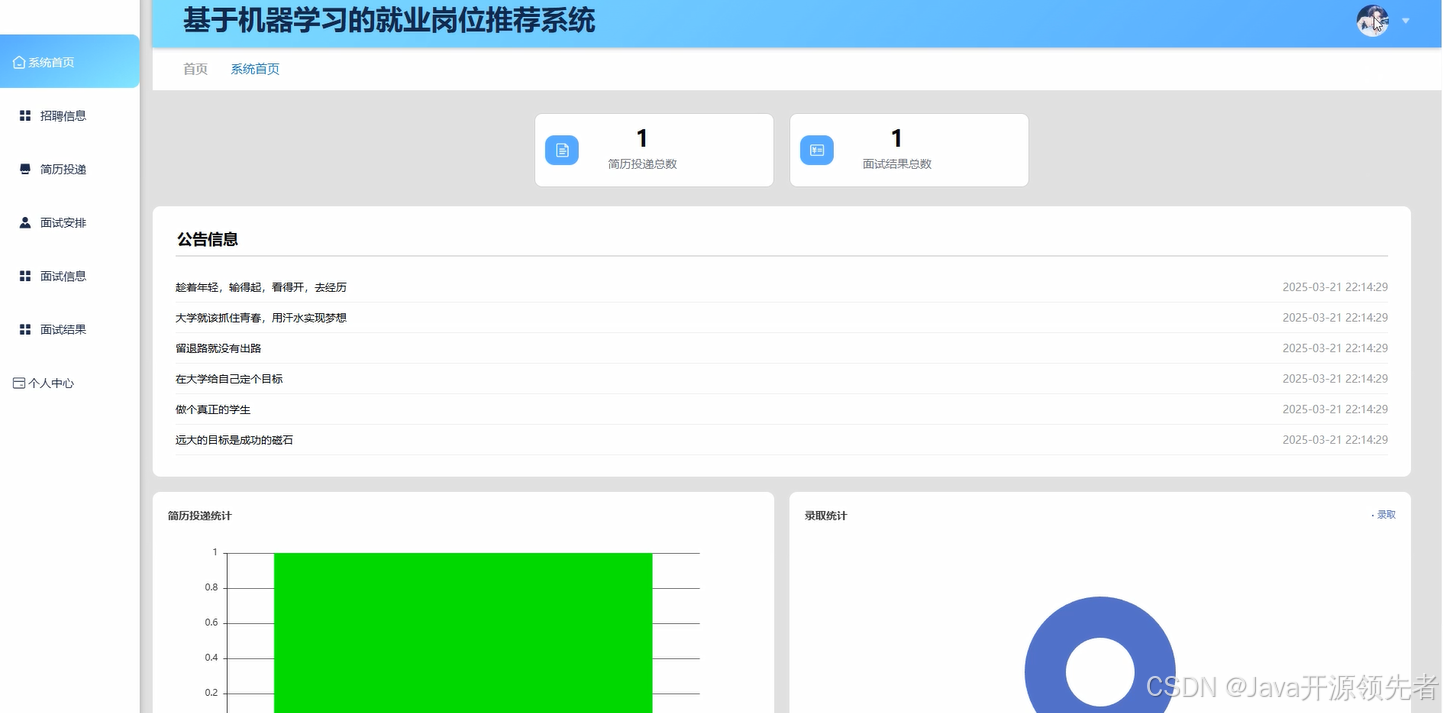Viewport: 1443px width, 713px height.
Task: Toggle the 录取 legend in 录取统计 chart
Action: tap(1386, 514)
